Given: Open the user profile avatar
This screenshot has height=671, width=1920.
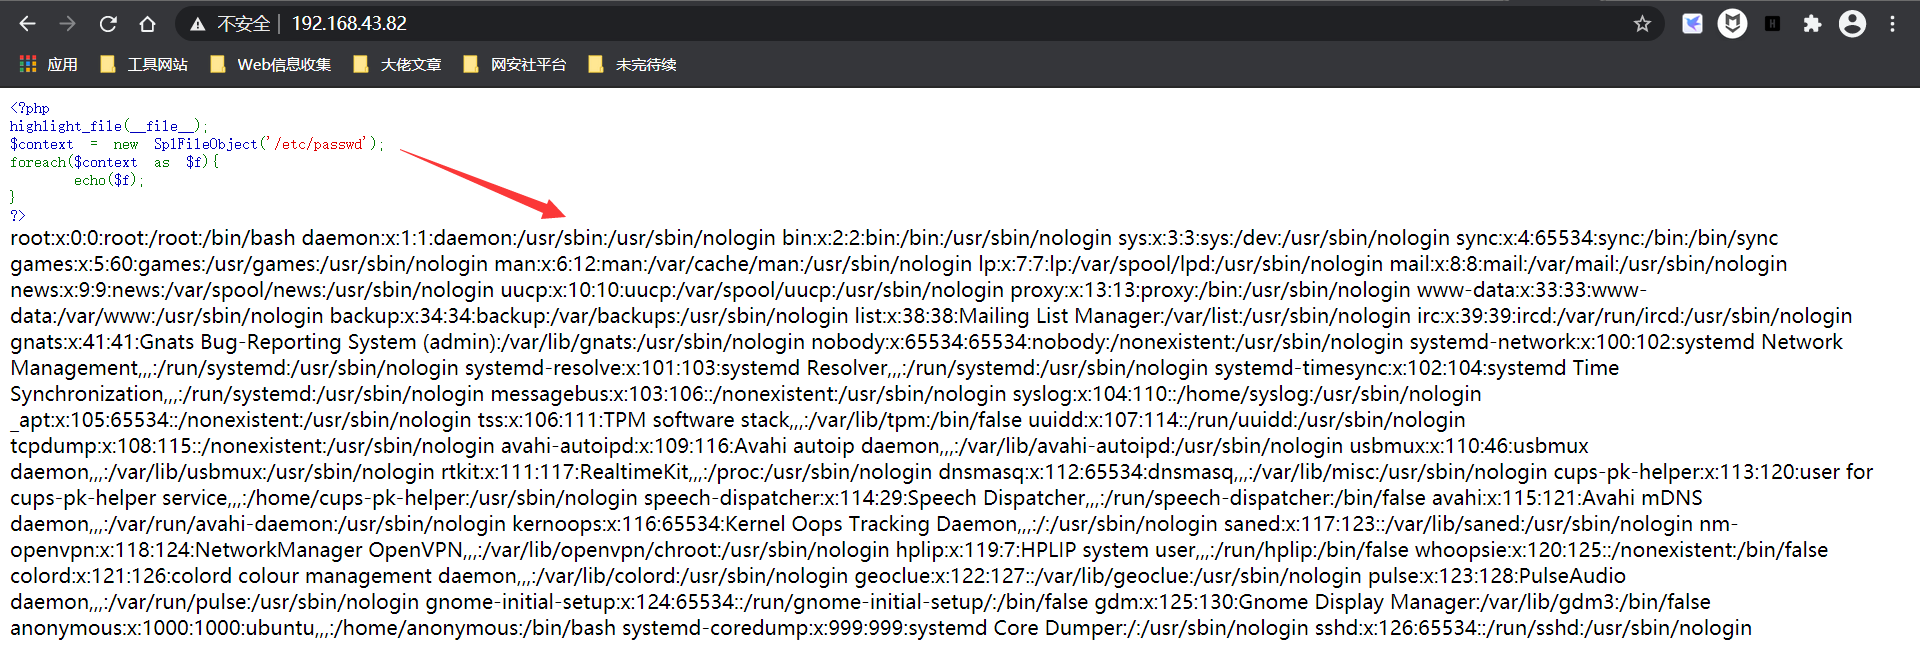Looking at the screenshot, I should (x=1852, y=24).
